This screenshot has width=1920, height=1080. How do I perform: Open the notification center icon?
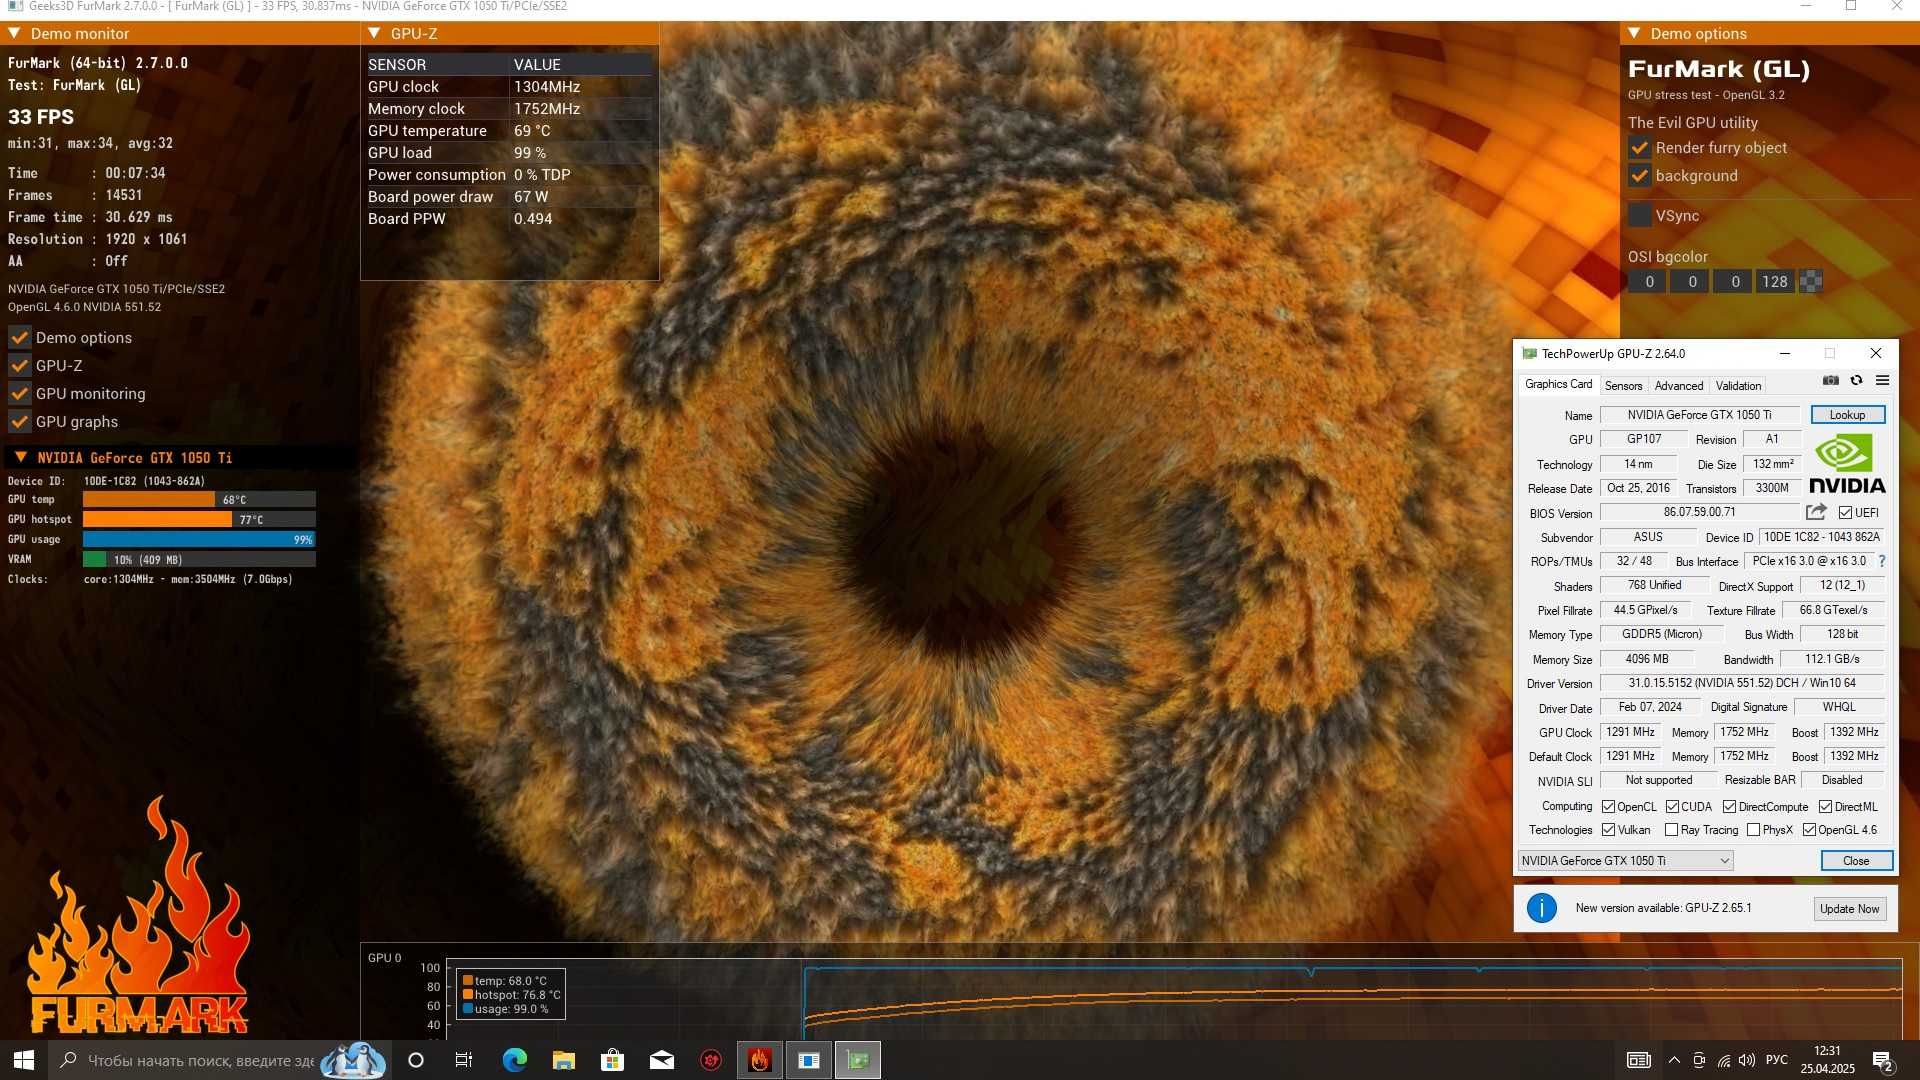[1882, 1060]
